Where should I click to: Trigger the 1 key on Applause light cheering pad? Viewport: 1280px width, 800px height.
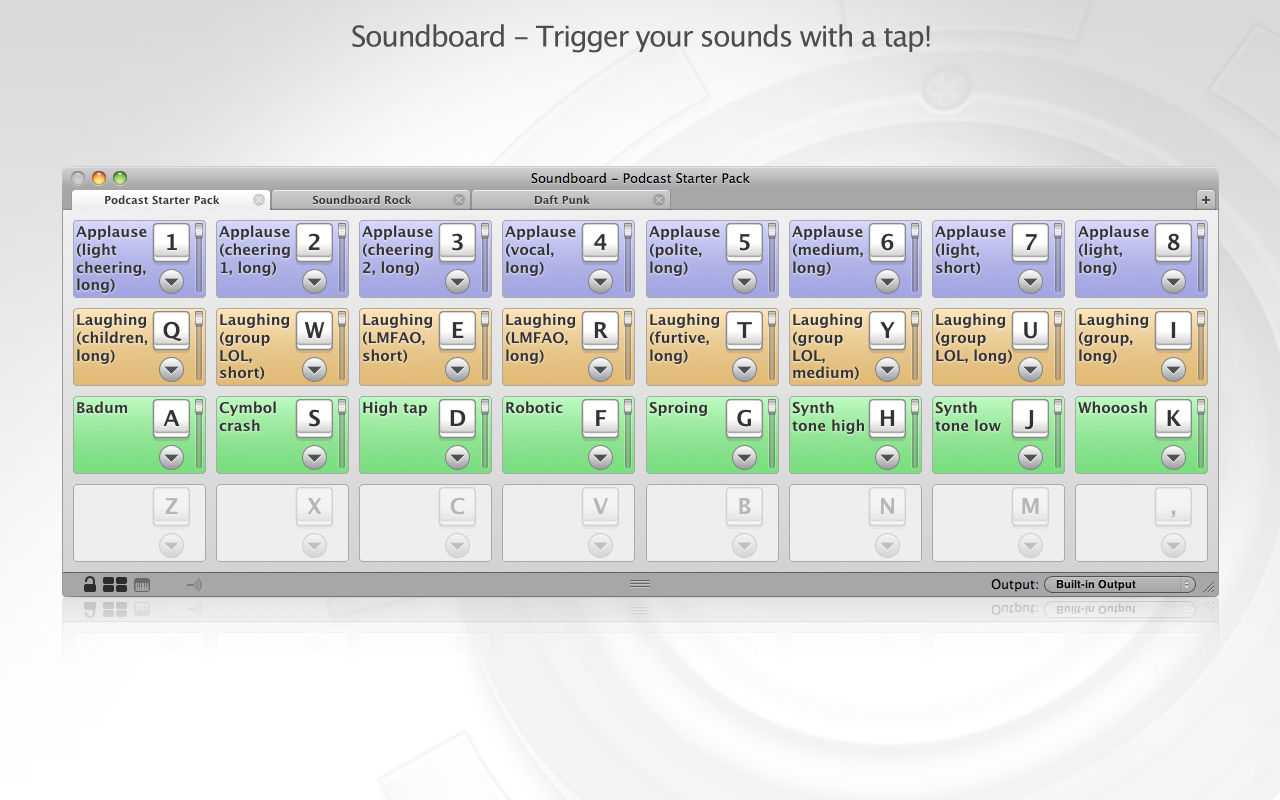pos(171,243)
